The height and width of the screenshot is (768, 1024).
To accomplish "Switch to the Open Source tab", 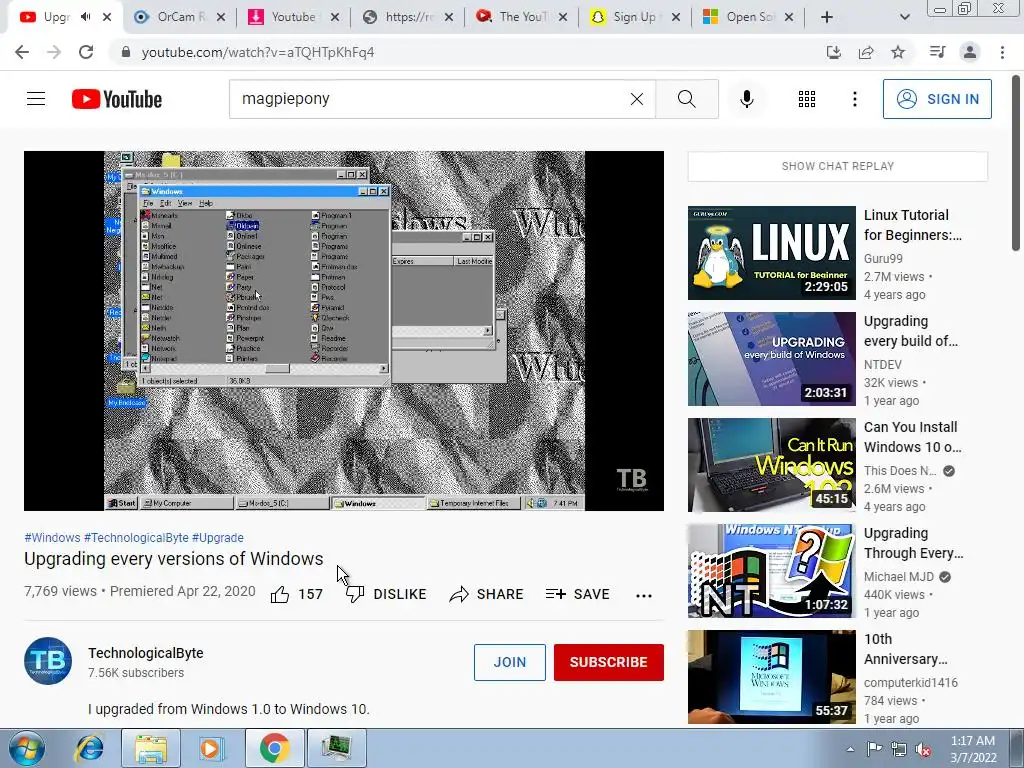I will pos(746,17).
